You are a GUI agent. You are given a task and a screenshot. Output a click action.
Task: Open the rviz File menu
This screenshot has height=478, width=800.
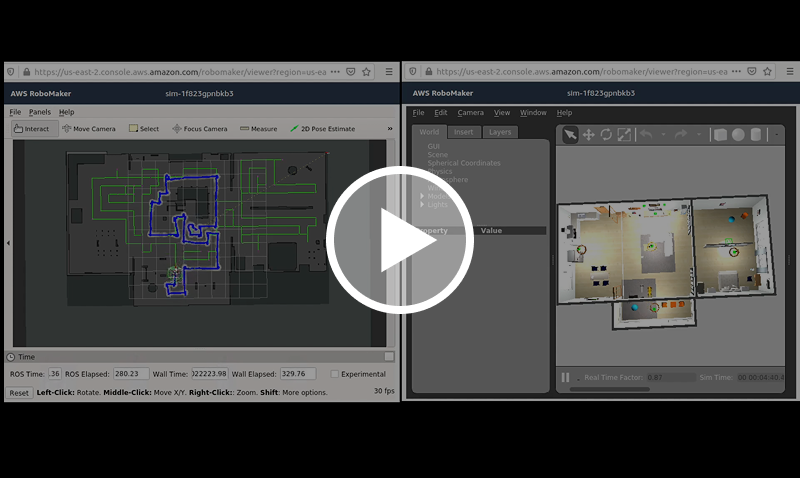(15, 112)
